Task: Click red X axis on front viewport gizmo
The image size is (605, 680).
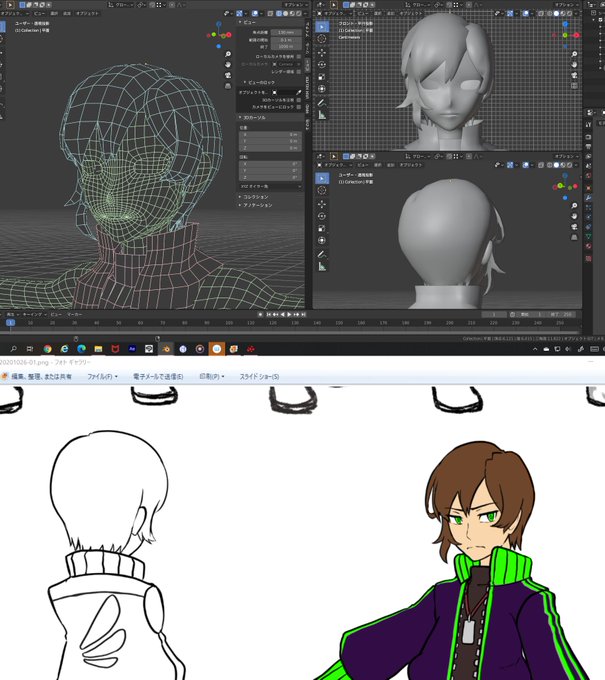Action: [577, 35]
